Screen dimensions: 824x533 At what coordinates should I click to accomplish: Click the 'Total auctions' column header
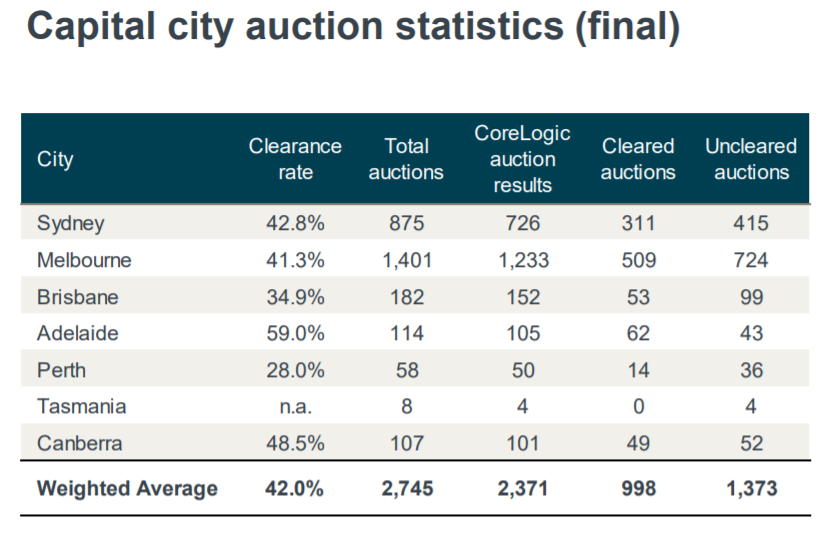click(x=406, y=159)
